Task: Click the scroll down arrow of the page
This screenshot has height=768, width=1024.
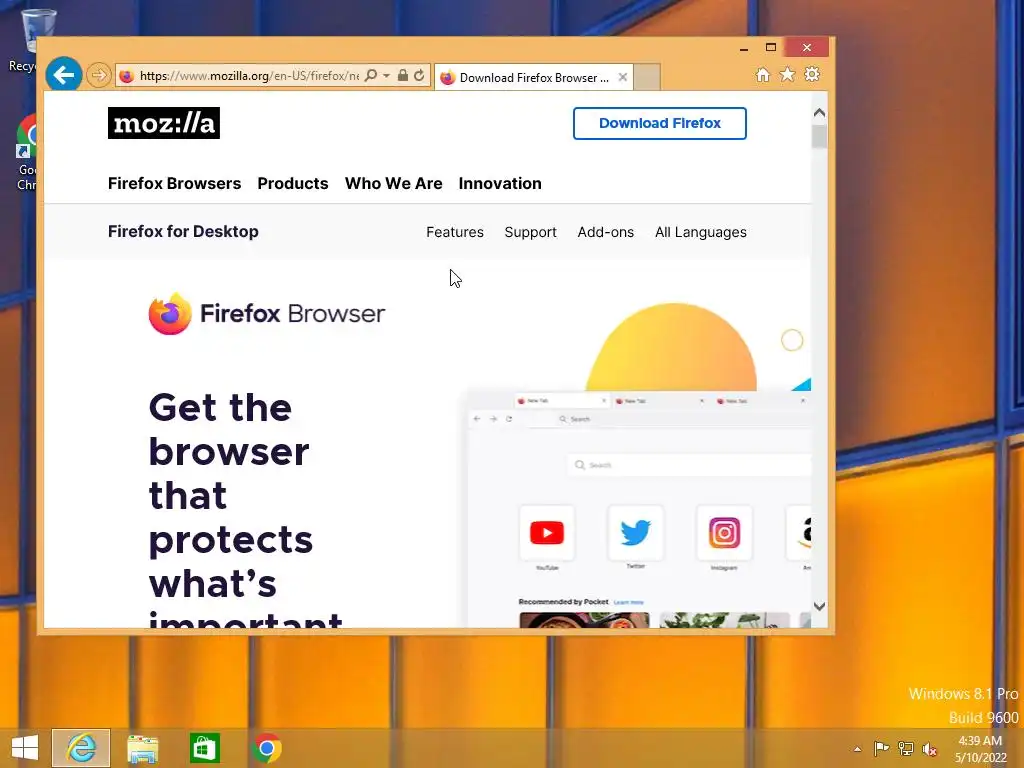Action: (820, 607)
